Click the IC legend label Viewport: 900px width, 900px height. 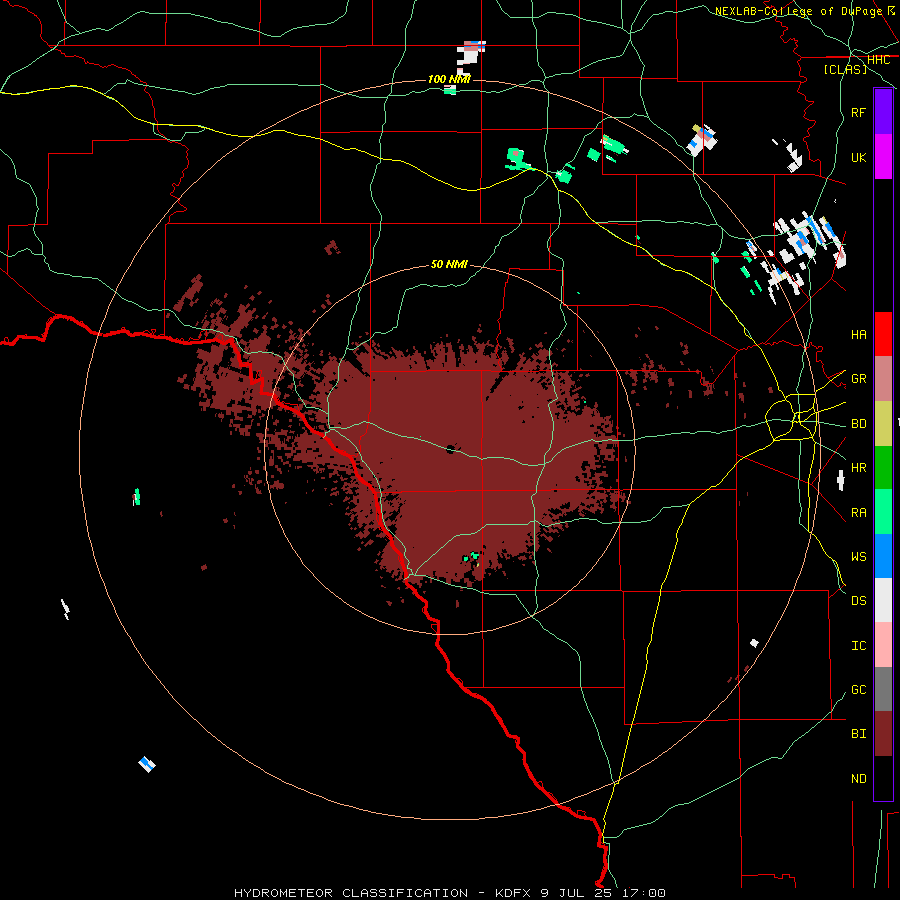[x=859, y=646]
